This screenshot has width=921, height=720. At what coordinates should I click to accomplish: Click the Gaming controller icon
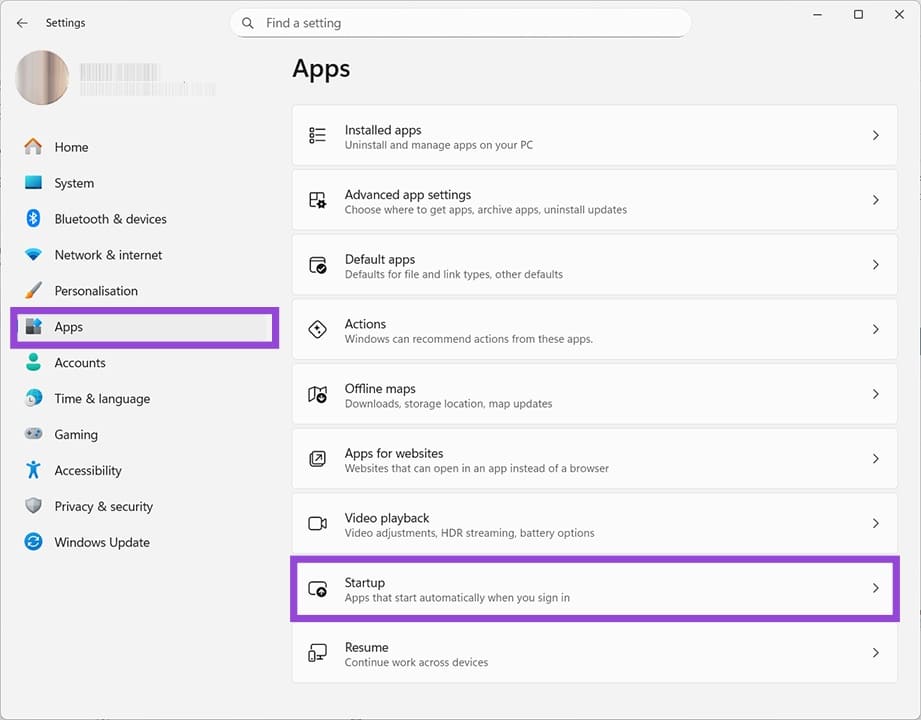point(34,435)
